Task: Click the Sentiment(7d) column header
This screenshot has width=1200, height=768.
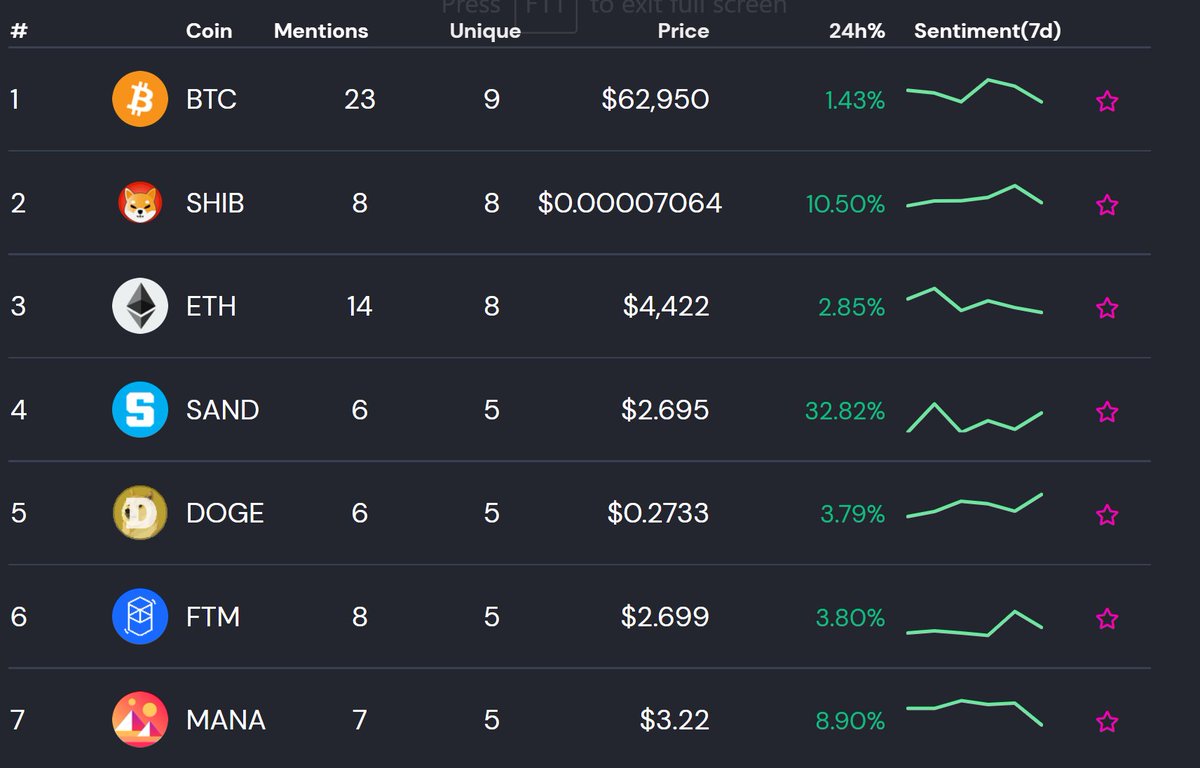Action: point(987,31)
